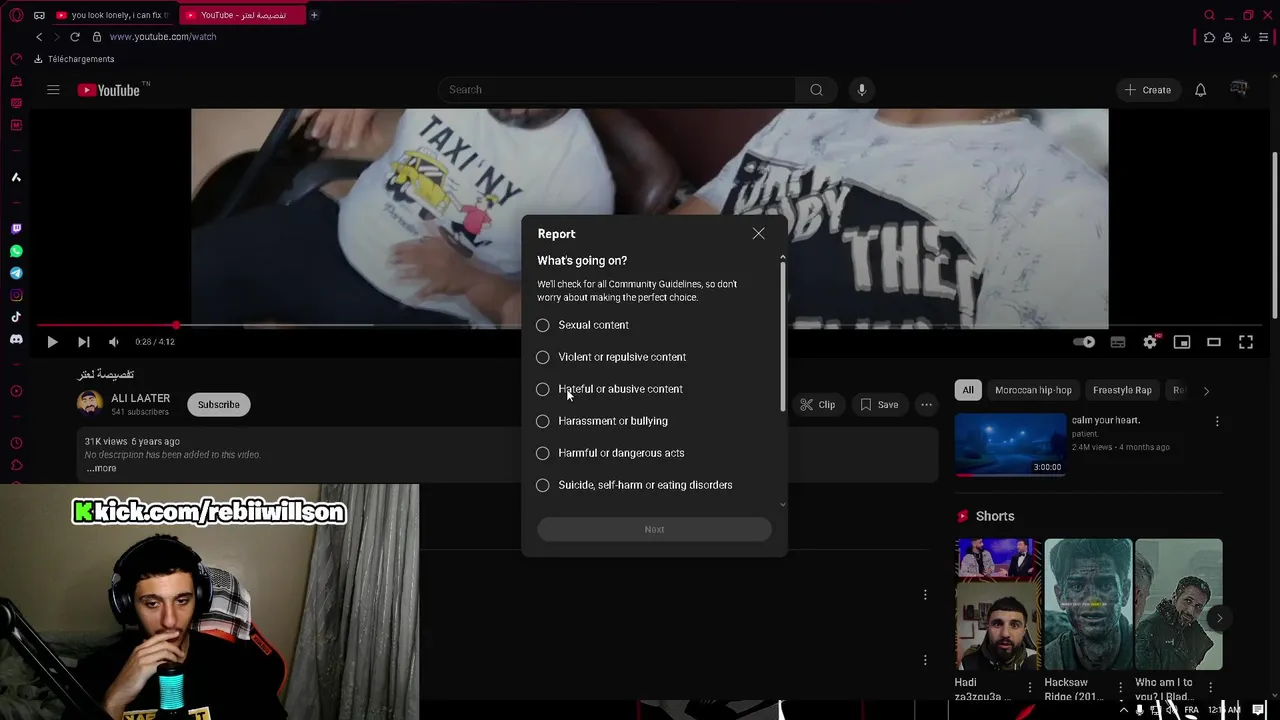Click the YouTube search field
1280x720 pixels.
pos(617,90)
